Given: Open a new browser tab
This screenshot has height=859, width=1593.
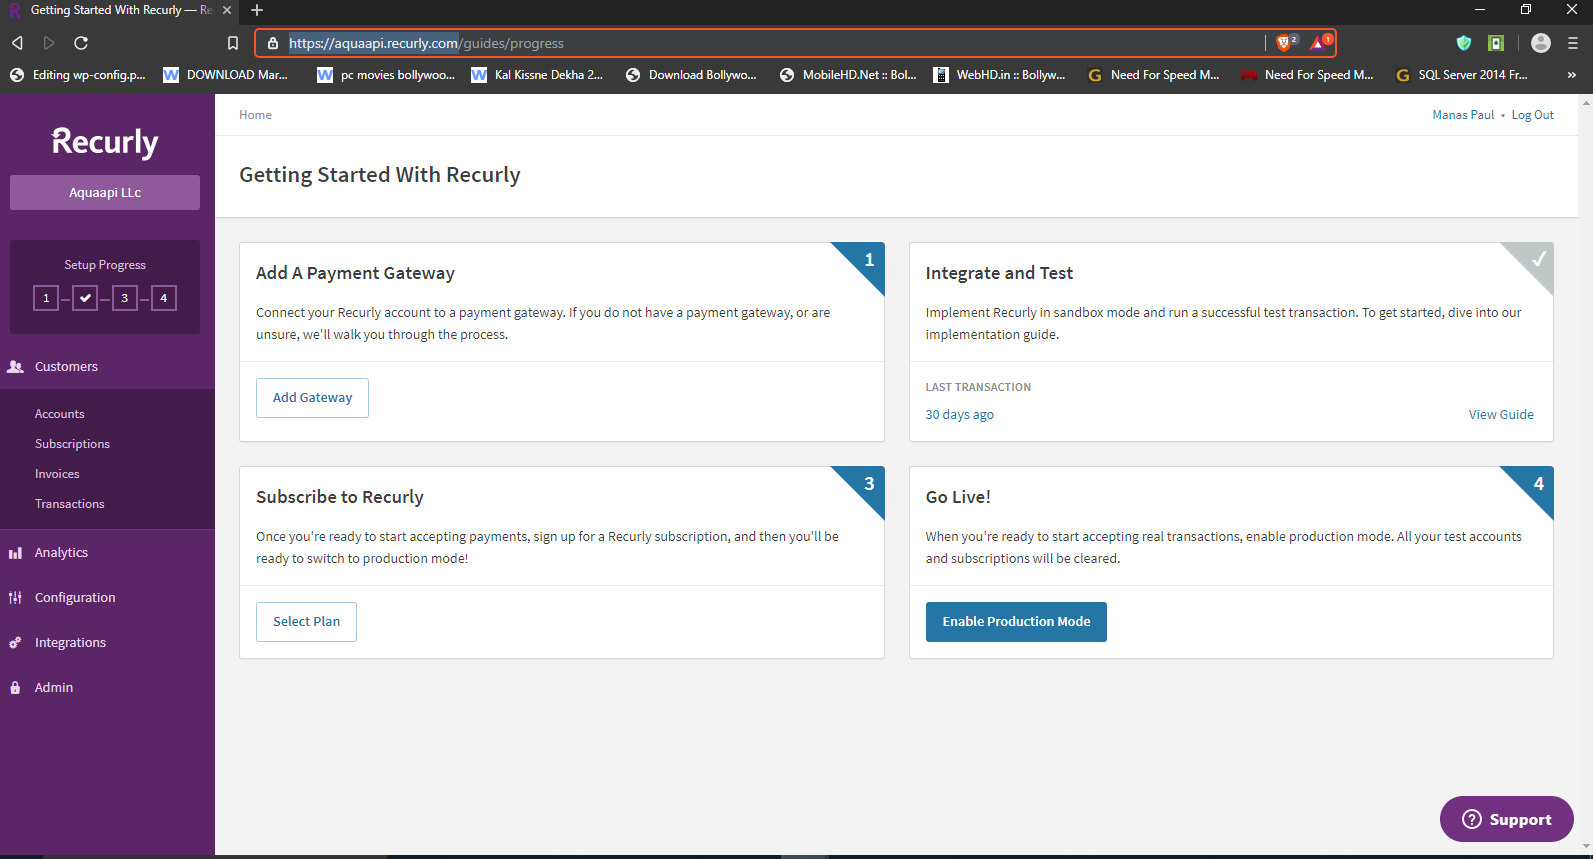Looking at the screenshot, I should [x=257, y=10].
